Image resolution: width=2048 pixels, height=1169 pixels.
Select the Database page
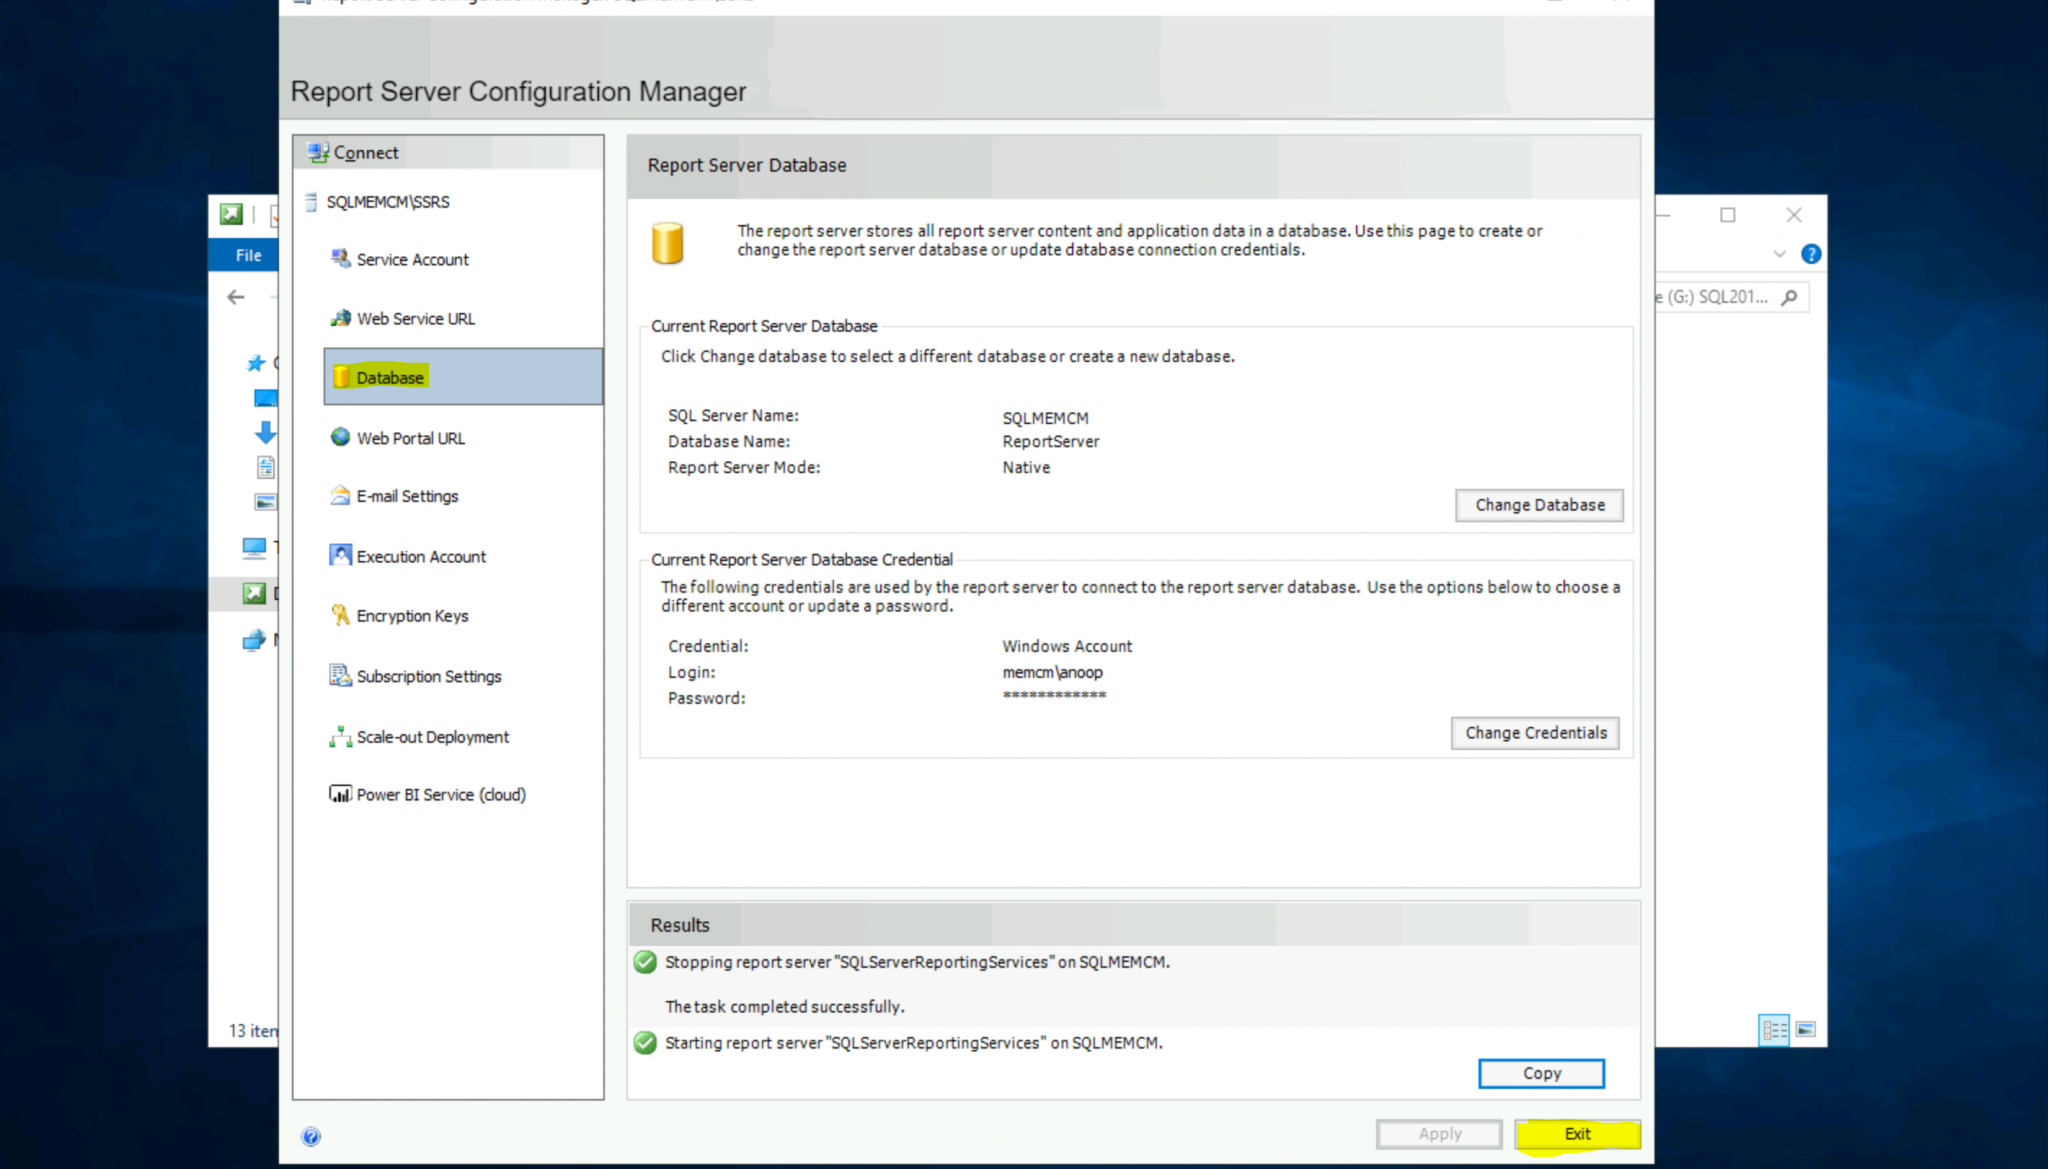click(463, 377)
